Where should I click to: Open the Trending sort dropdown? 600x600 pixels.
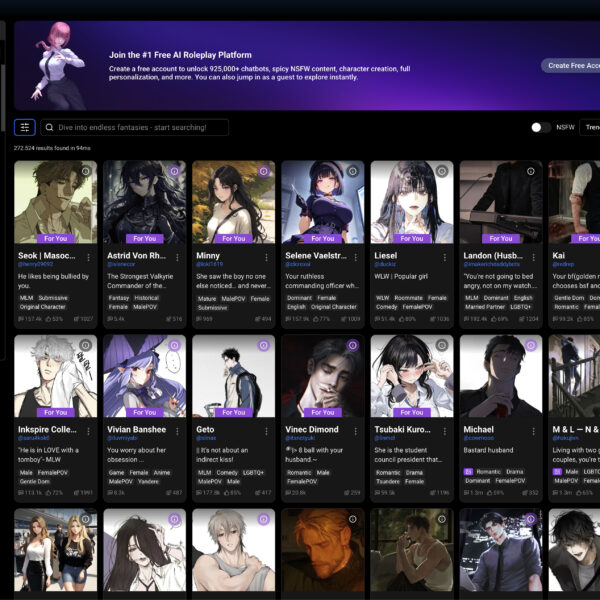click(x=590, y=127)
